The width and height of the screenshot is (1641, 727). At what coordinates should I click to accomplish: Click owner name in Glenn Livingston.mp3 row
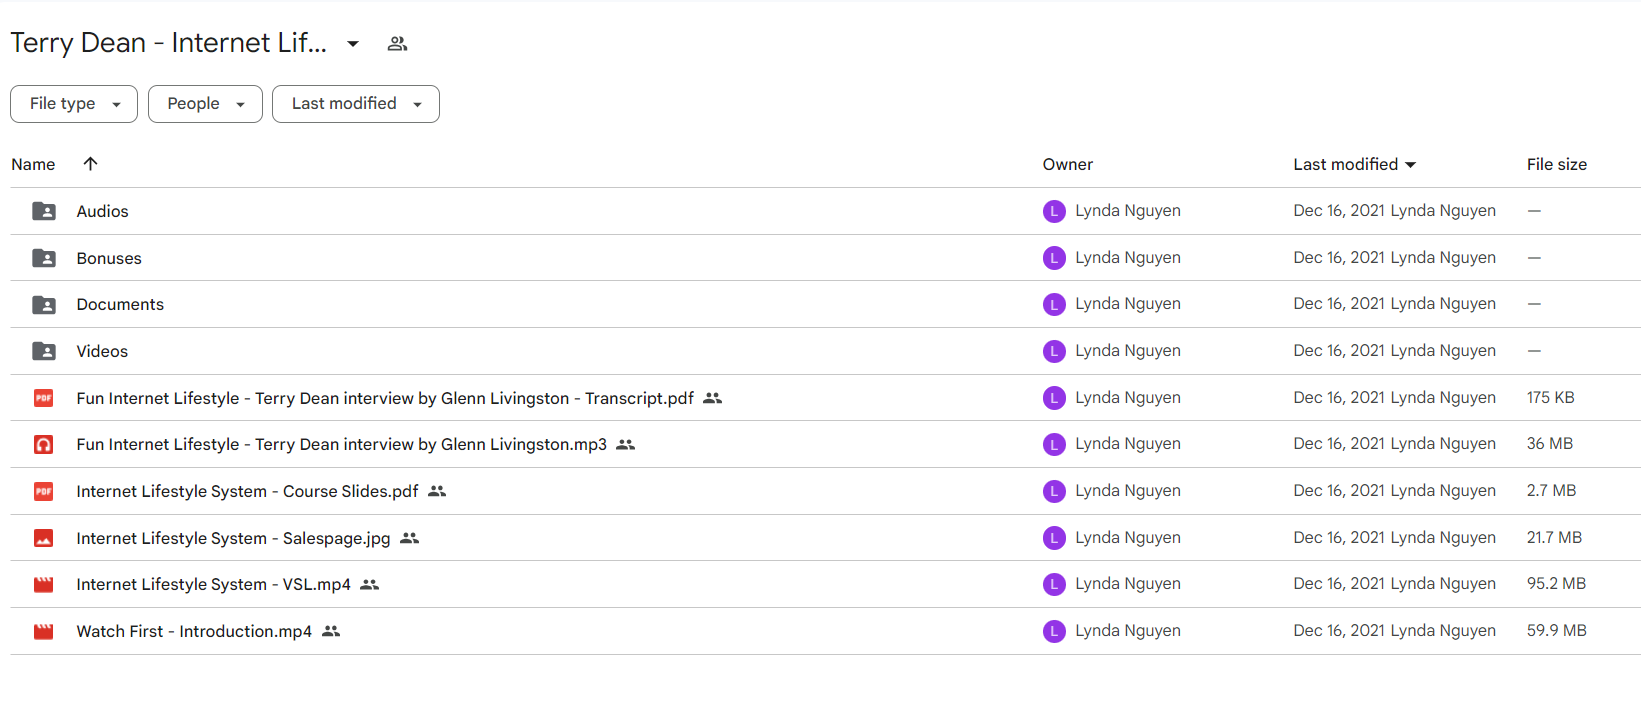1128,443
